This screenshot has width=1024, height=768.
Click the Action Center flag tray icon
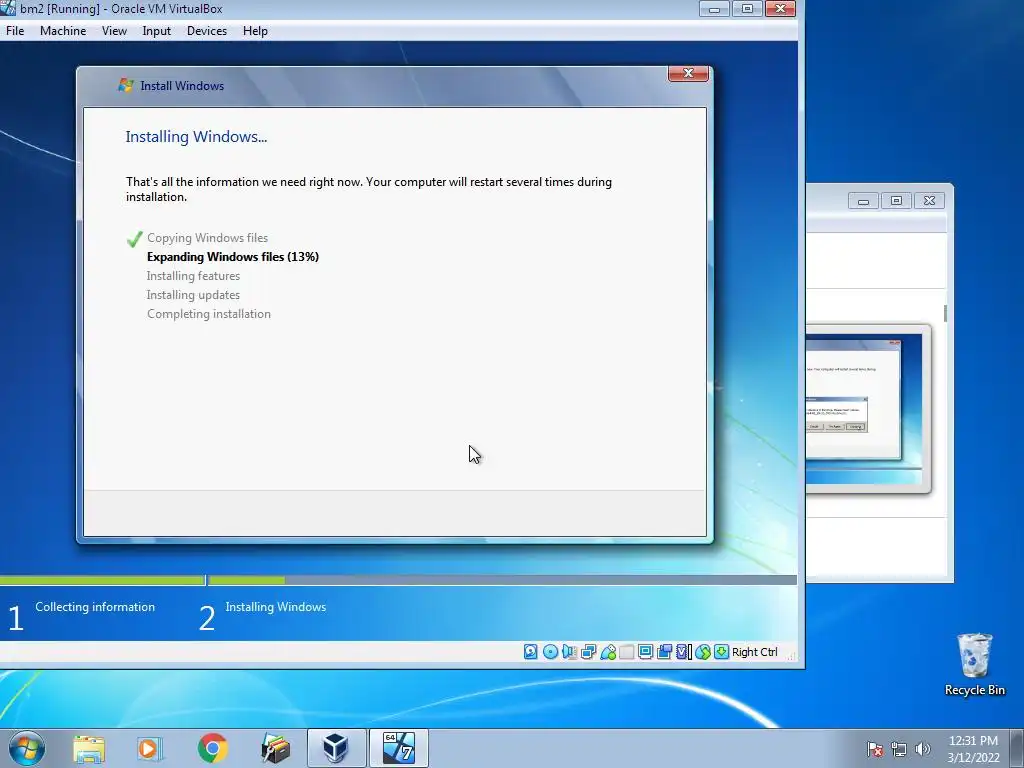(875, 749)
